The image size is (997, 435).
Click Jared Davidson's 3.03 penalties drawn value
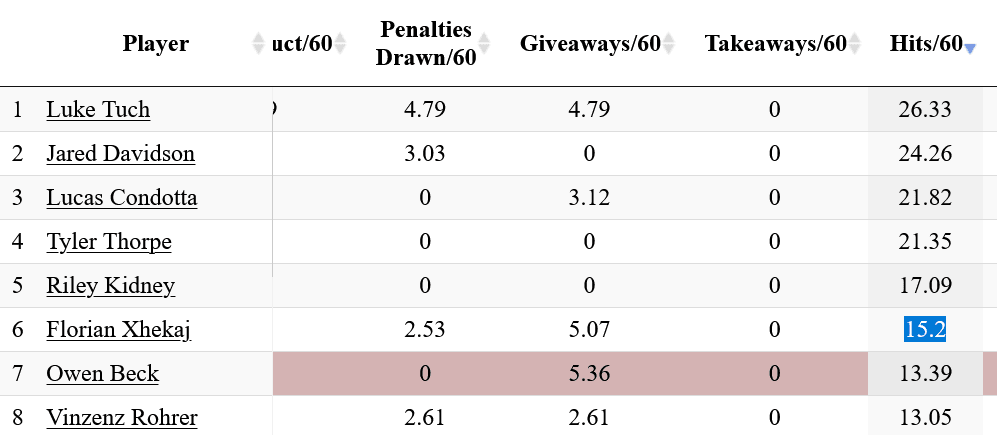coord(425,154)
